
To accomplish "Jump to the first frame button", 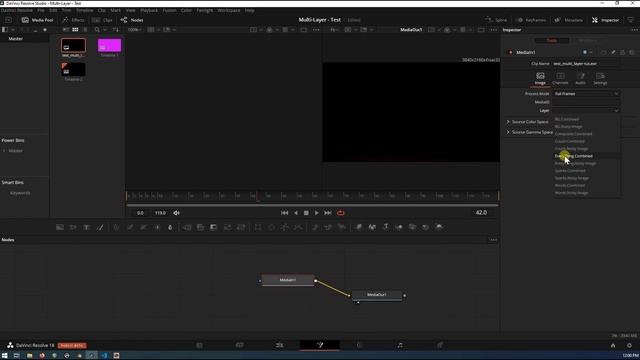I will 284,213.
